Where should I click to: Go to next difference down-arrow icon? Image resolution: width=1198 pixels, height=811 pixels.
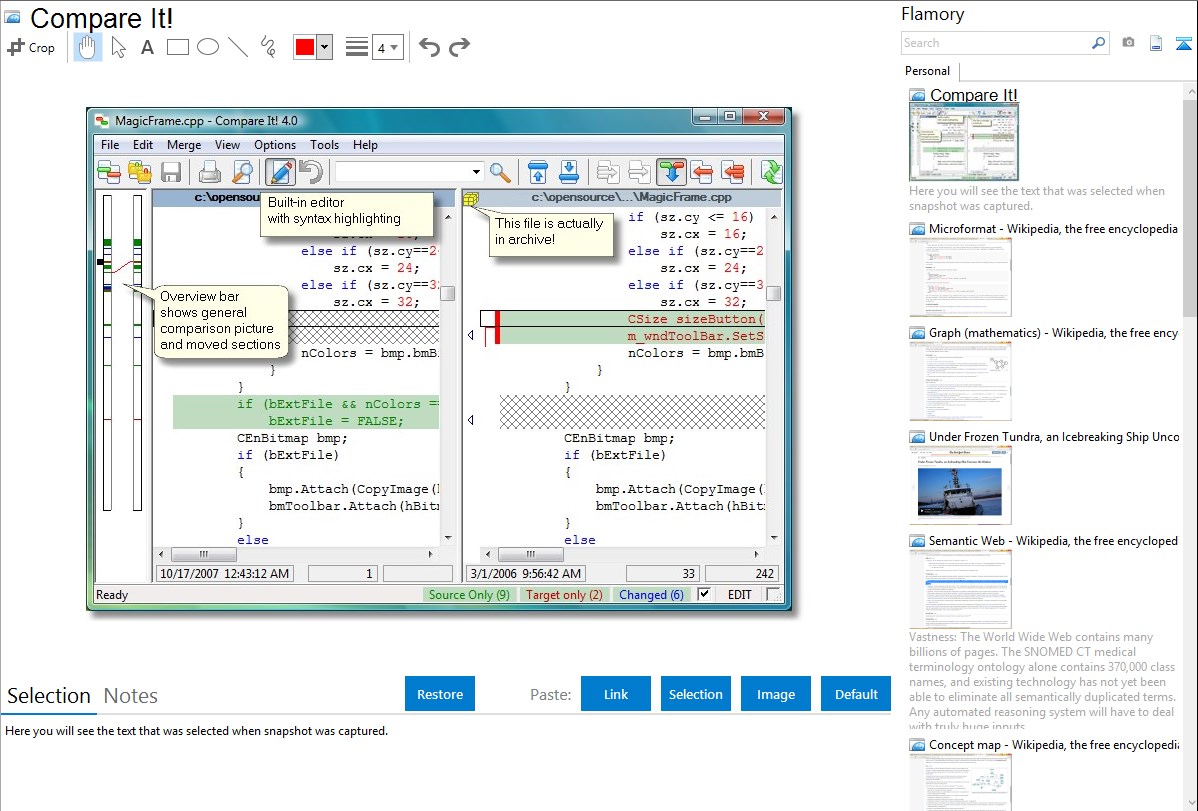point(569,172)
